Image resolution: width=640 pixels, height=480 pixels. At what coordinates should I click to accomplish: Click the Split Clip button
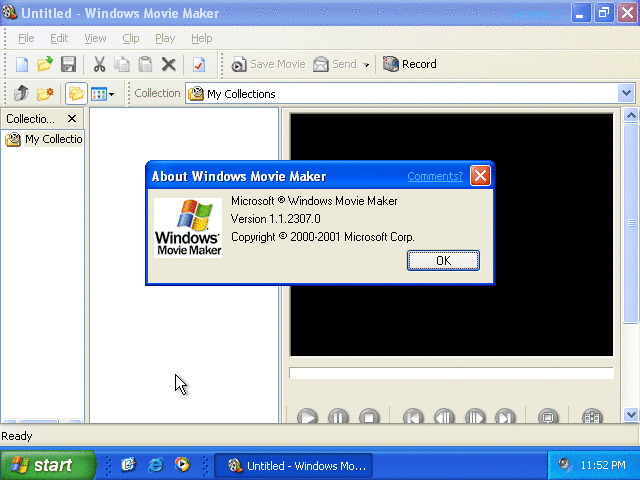(x=592, y=416)
